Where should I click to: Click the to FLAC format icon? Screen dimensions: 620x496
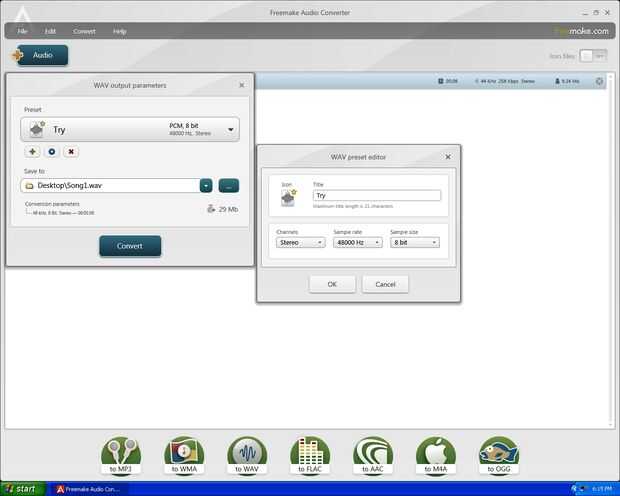coord(310,455)
